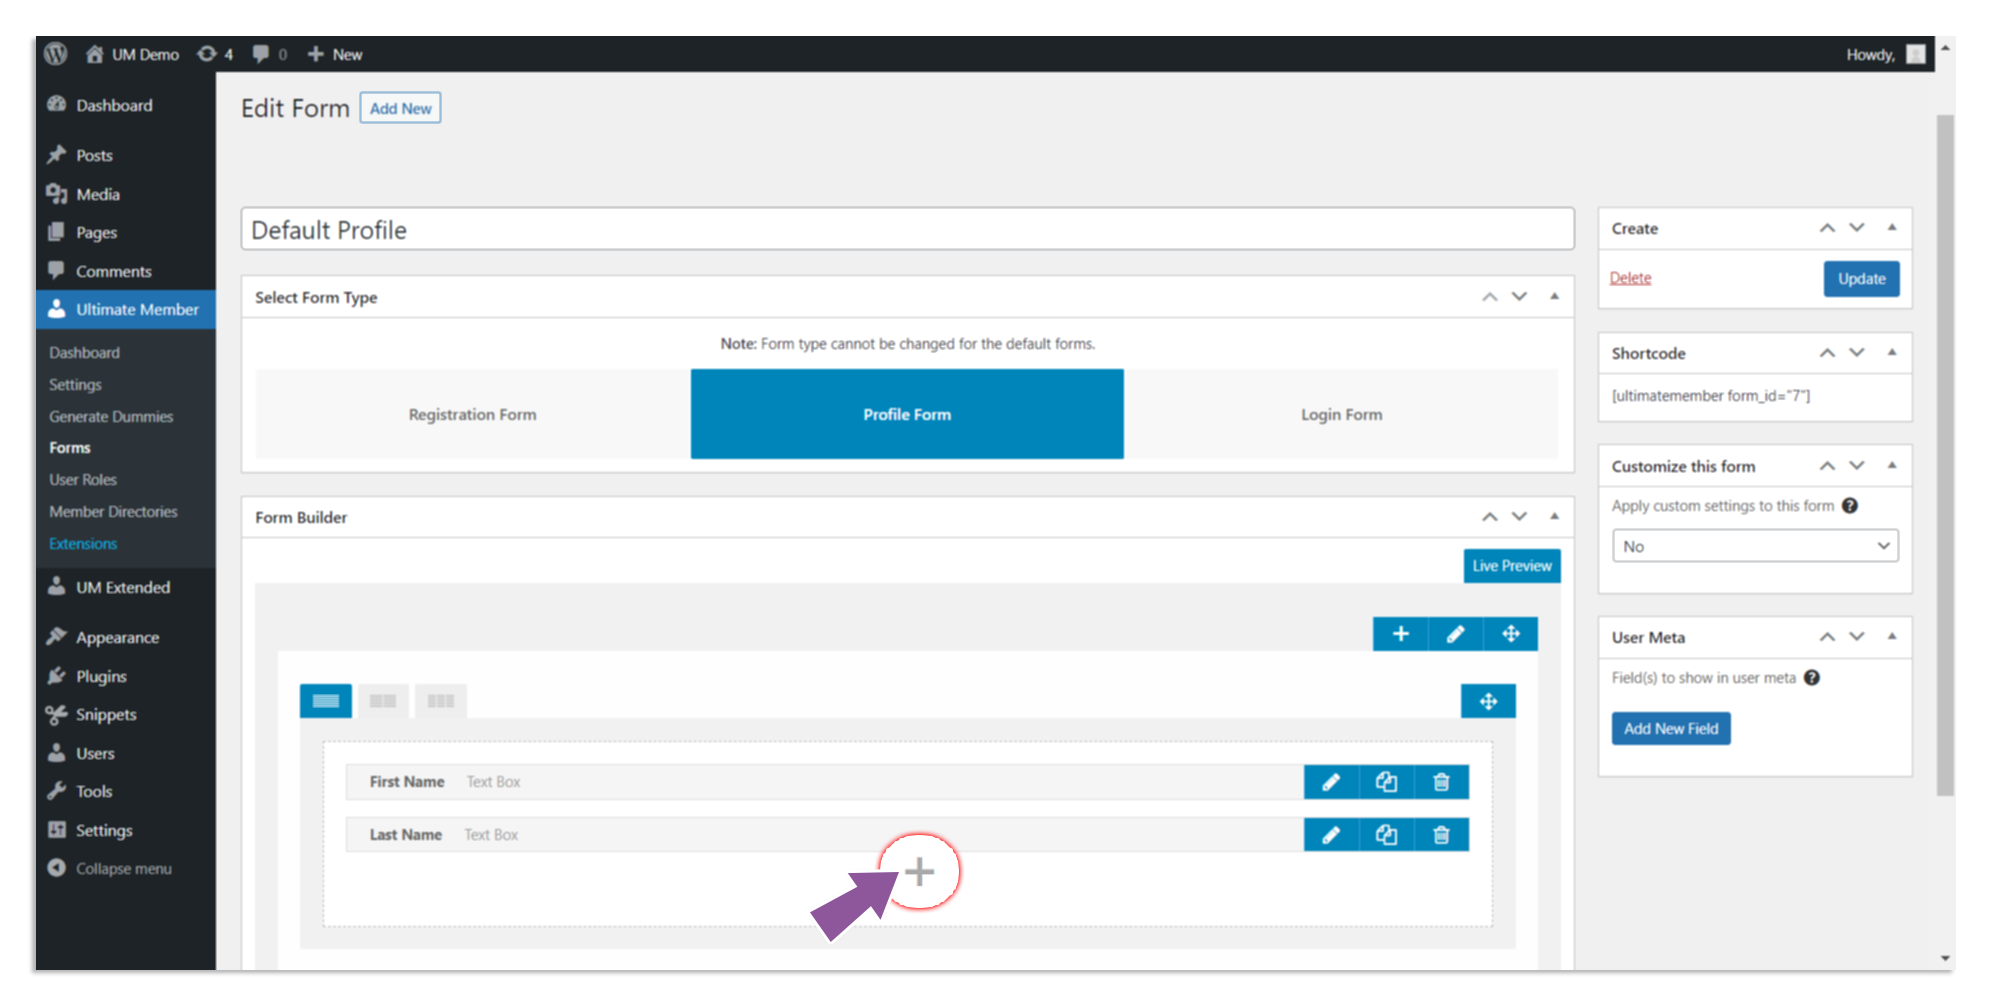This screenshot has width=1992, height=1006.
Task: Toggle the Create panel
Action: (1892, 228)
